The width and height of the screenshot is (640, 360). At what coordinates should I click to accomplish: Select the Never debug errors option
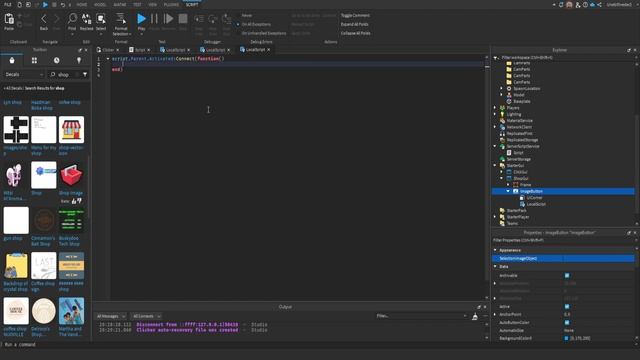(247, 16)
